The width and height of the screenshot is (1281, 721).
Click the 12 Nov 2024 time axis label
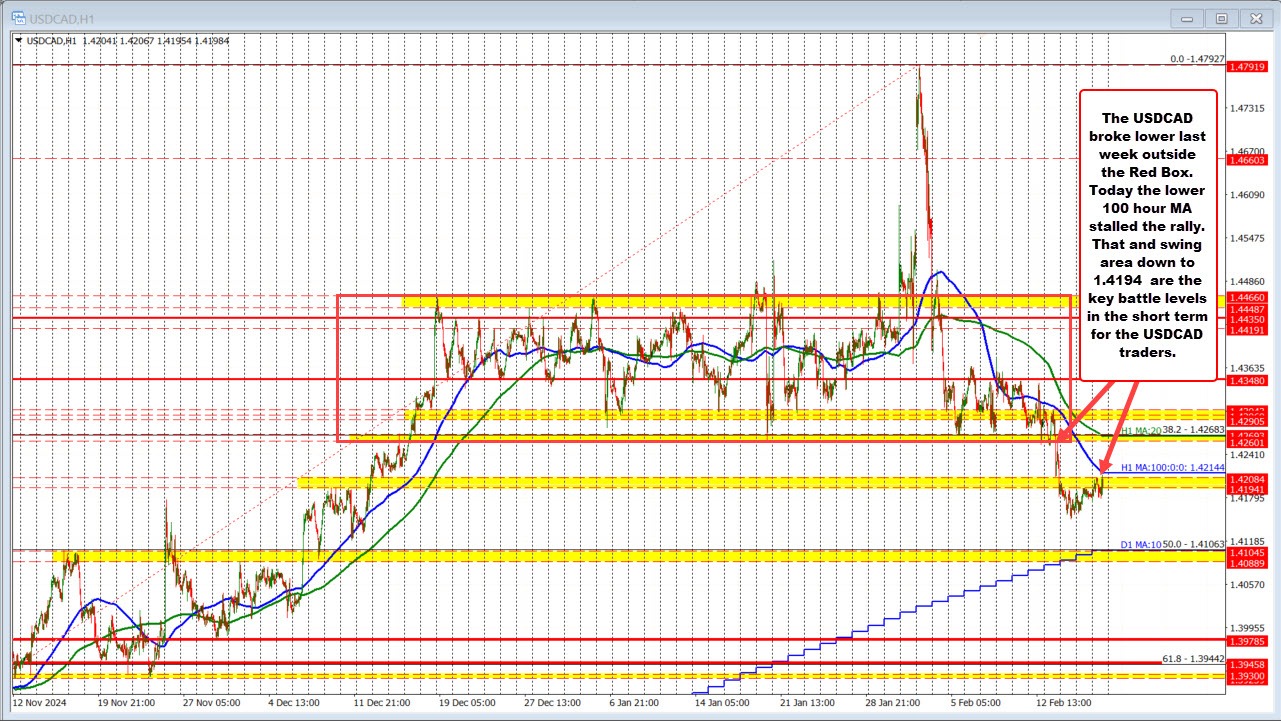40,703
